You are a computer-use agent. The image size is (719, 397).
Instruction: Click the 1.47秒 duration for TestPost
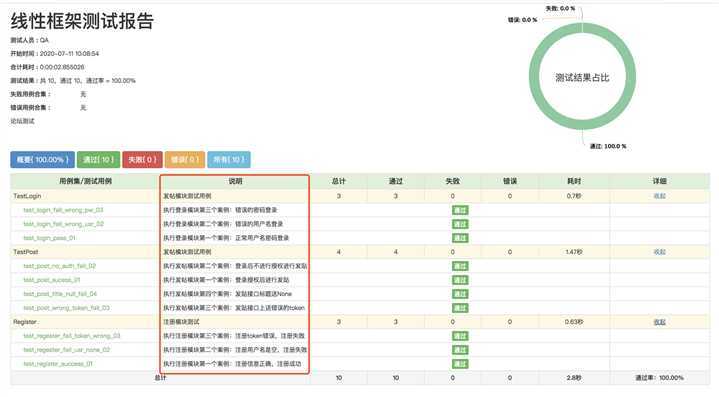(574, 252)
